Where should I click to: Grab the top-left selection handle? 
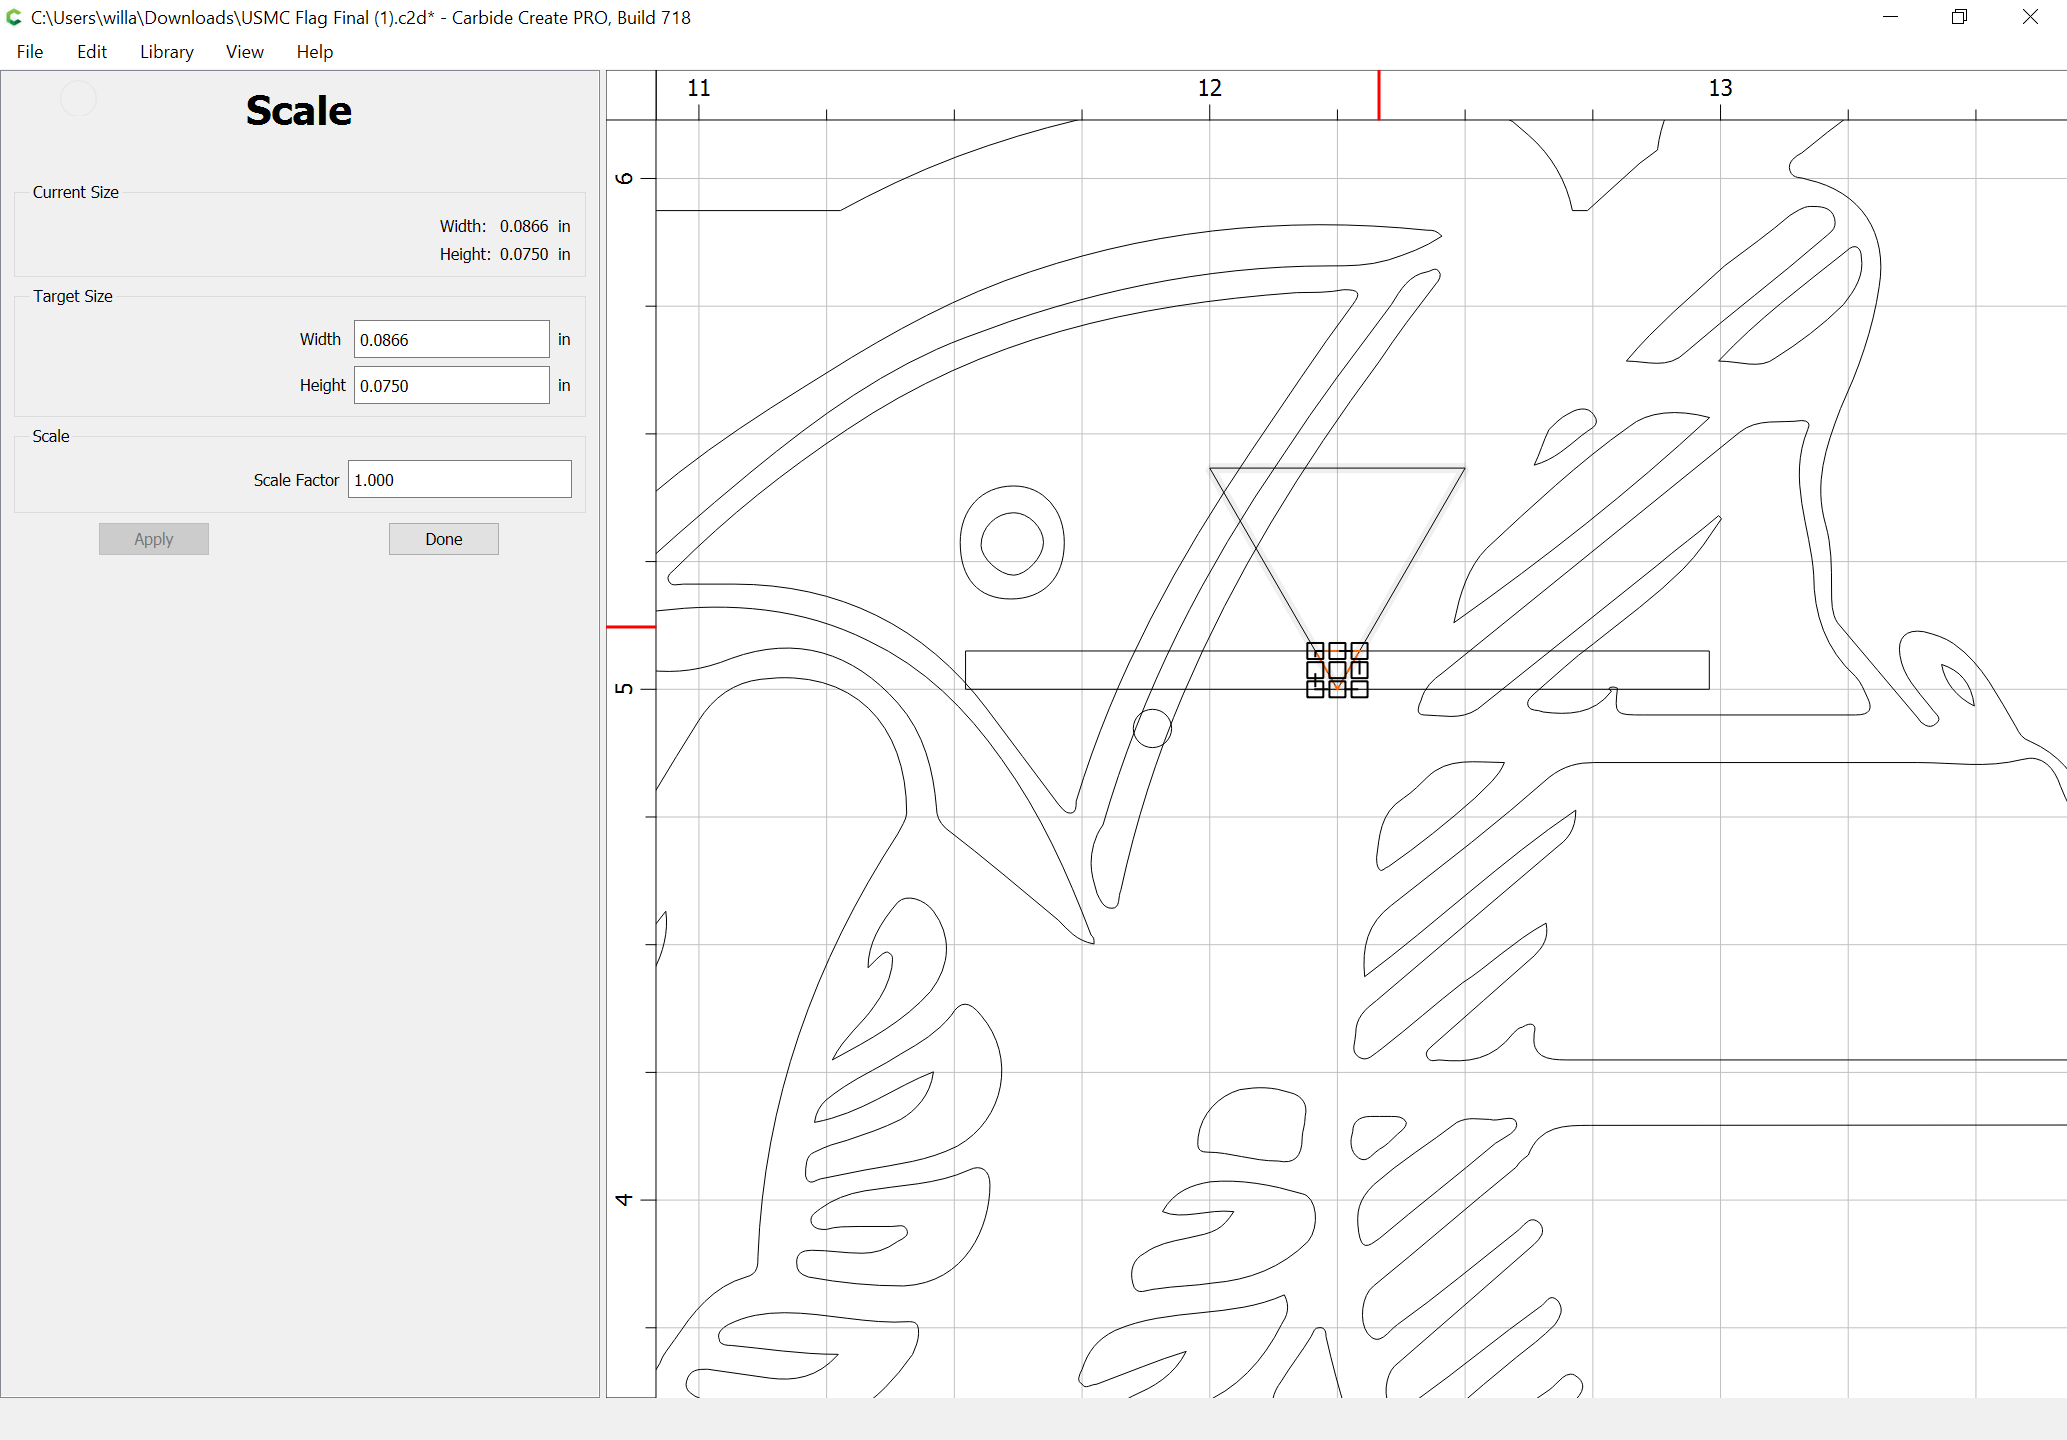tap(1315, 651)
